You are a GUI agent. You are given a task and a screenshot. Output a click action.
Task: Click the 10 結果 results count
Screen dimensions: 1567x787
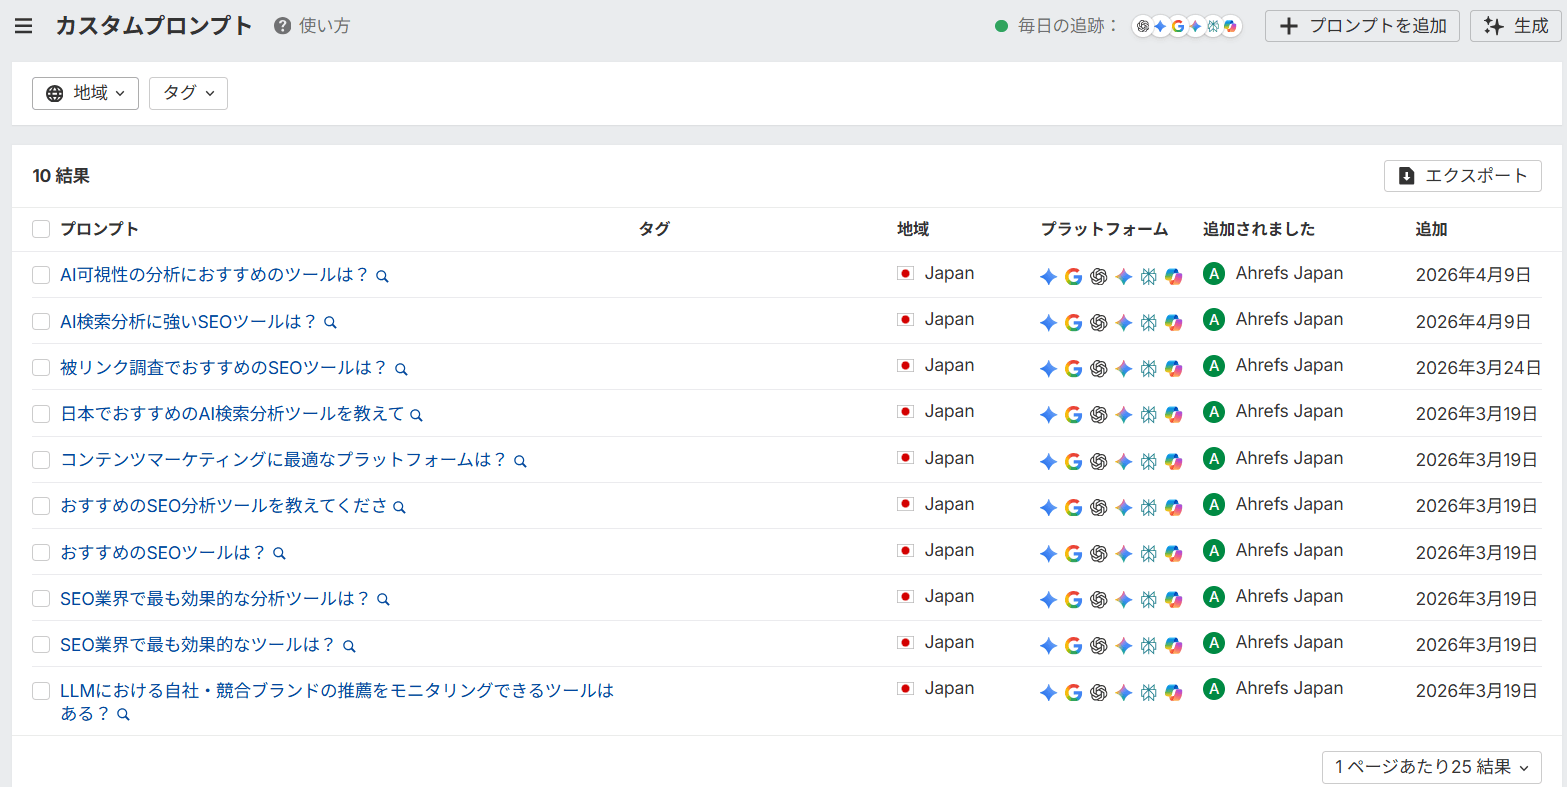61,176
